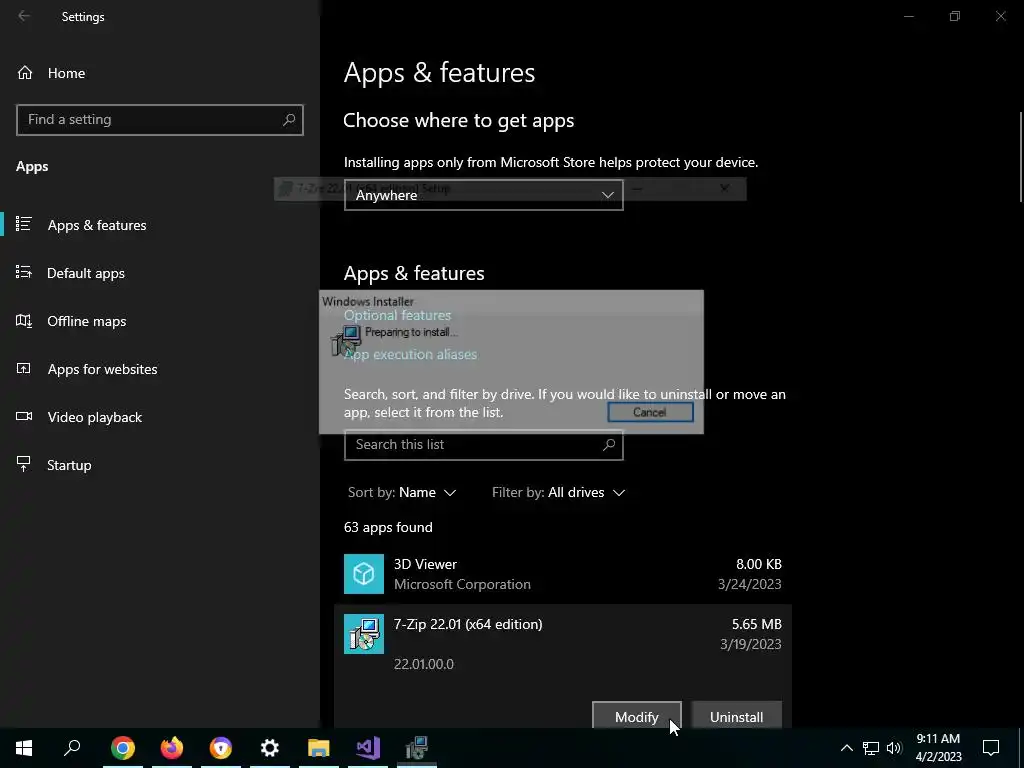Click the network tray icon

(x=871, y=748)
